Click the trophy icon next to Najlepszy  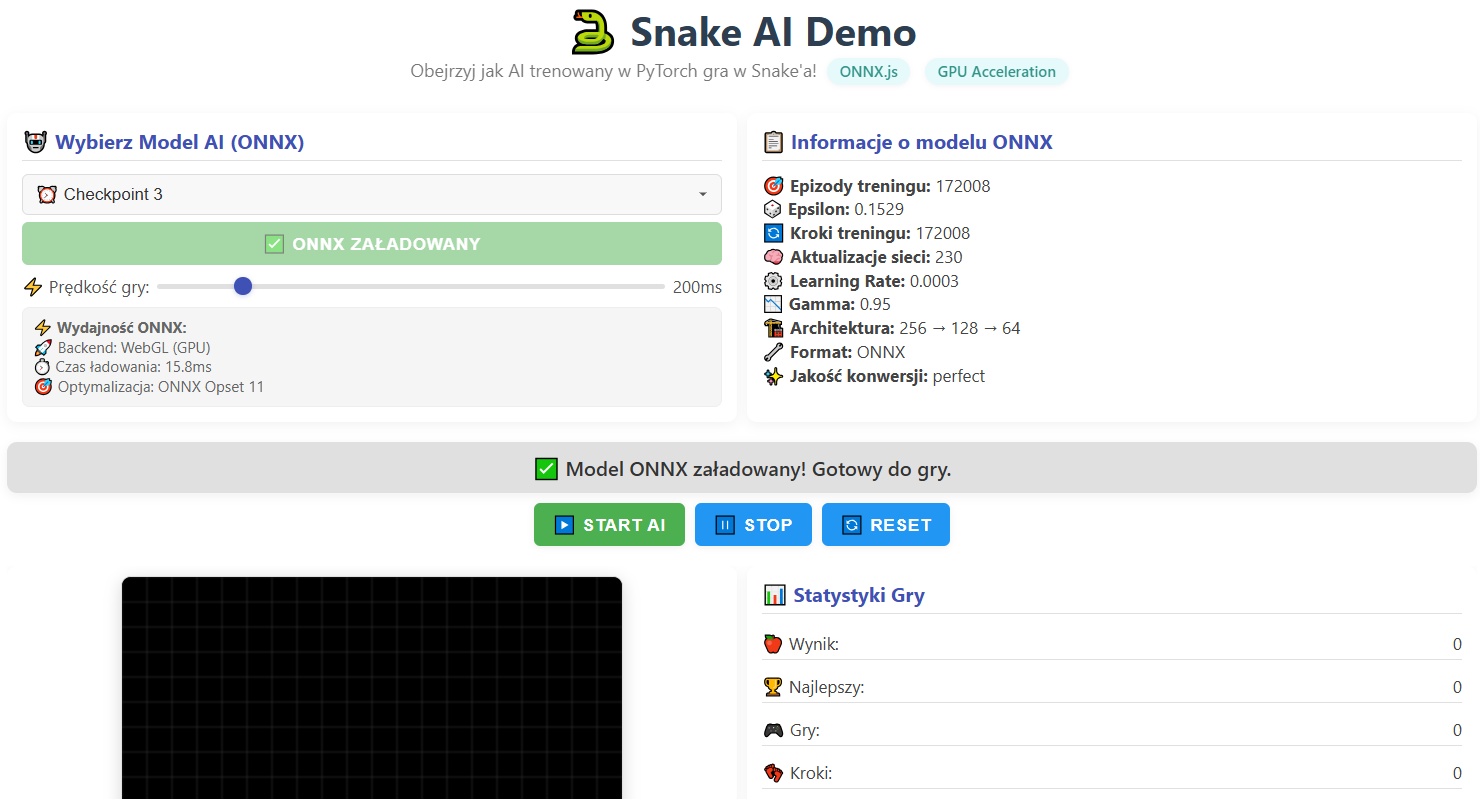(x=773, y=687)
